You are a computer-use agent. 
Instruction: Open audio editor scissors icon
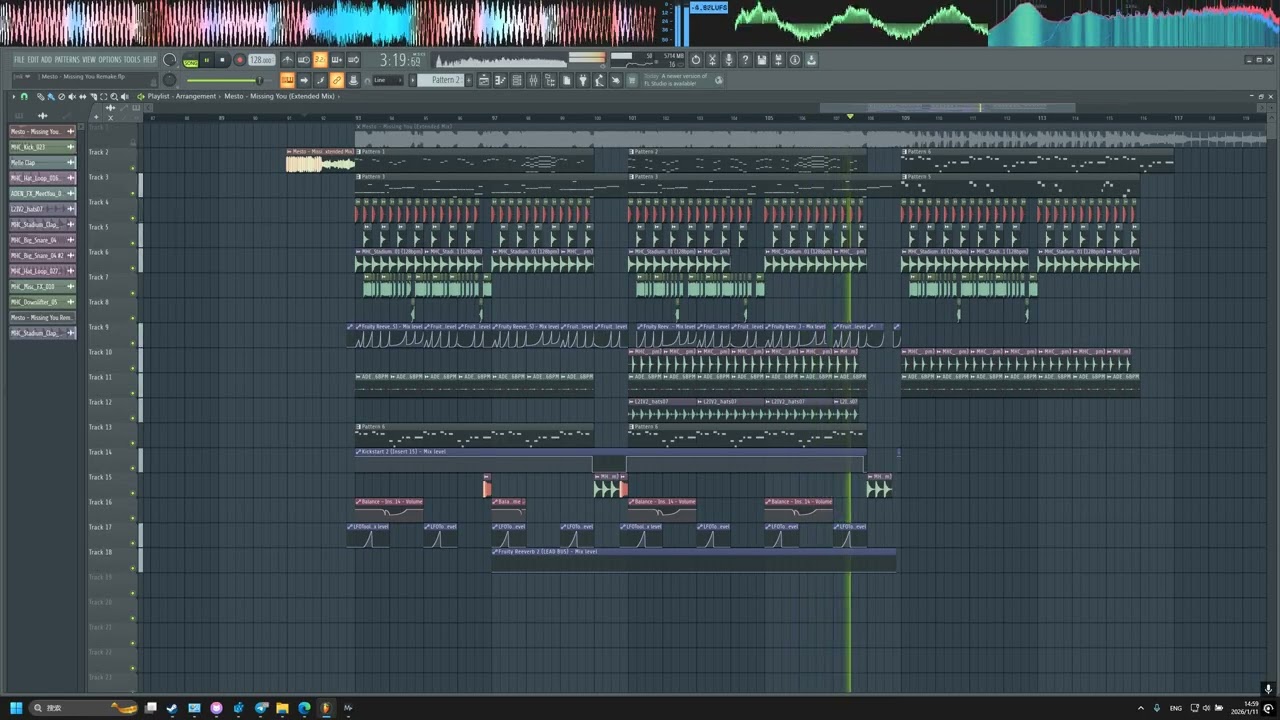[x=712, y=60]
